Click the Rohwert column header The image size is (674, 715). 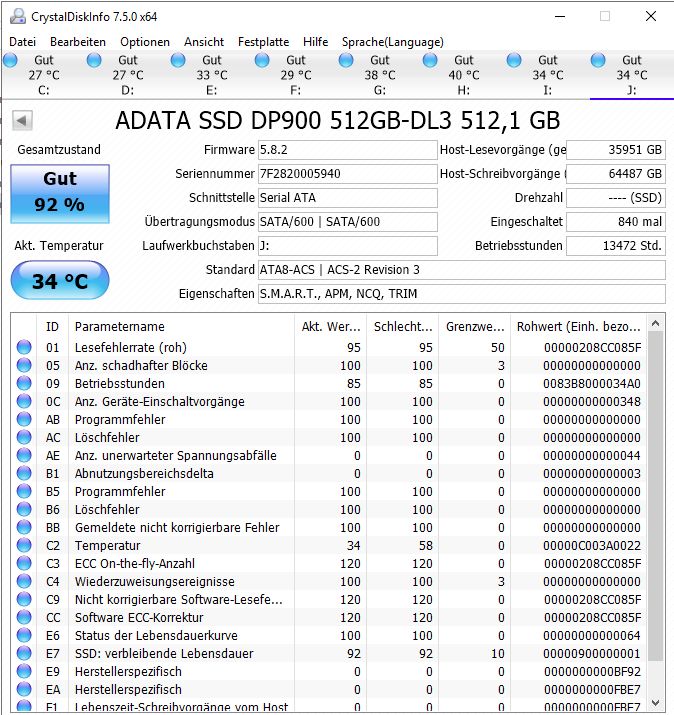tap(578, 326)
